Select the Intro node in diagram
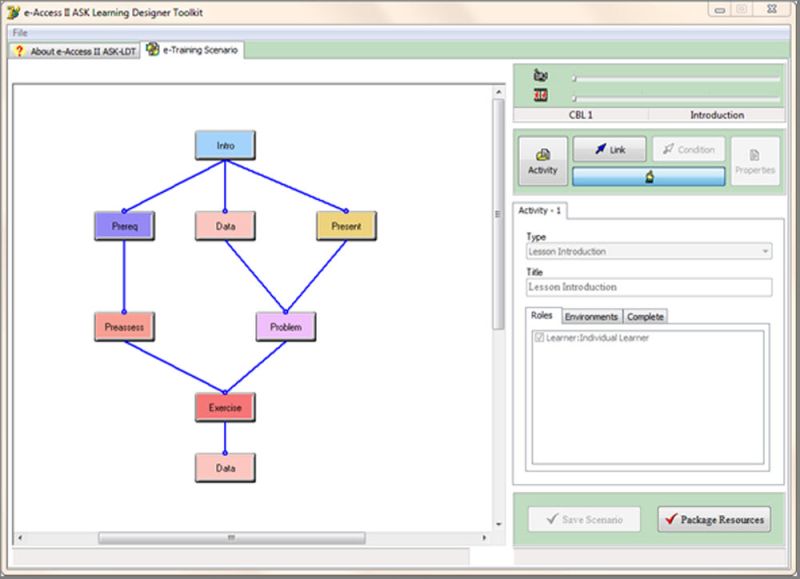This screenshot has height=579, width=800. tap(225, 145)
